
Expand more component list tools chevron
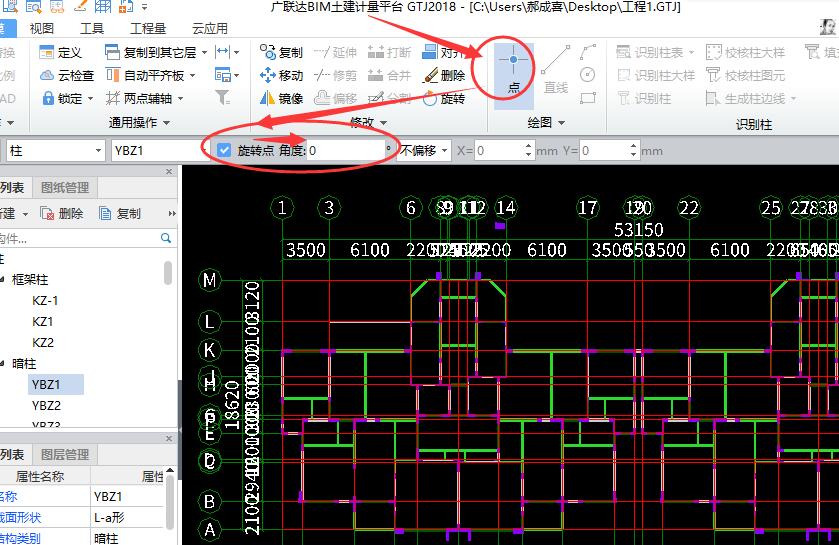172,213
